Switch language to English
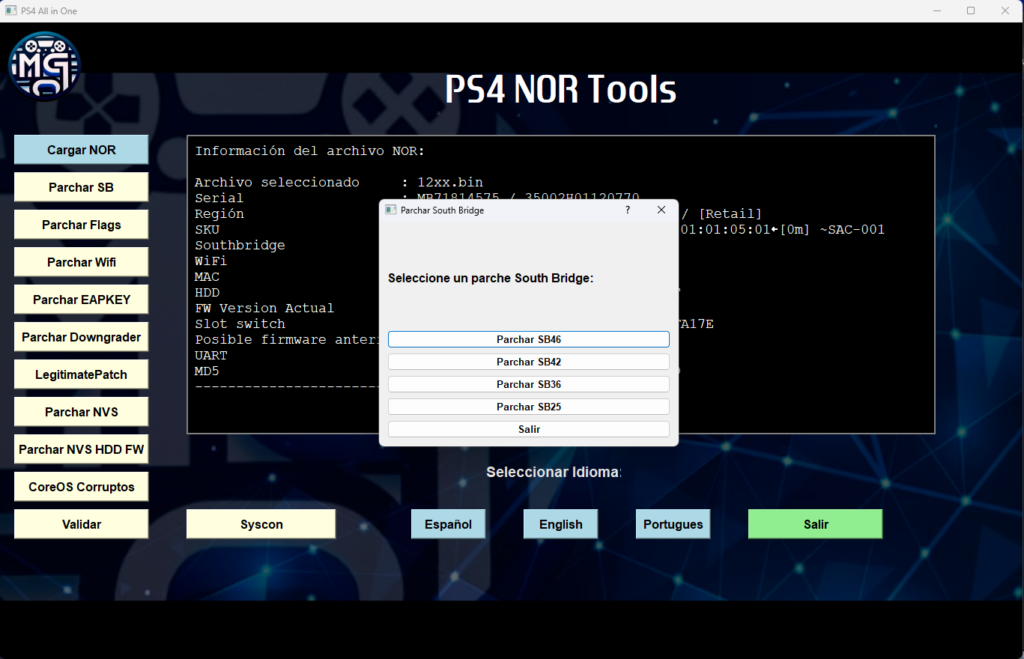This screenshot has height=659, width=1024. coord(560,524)
